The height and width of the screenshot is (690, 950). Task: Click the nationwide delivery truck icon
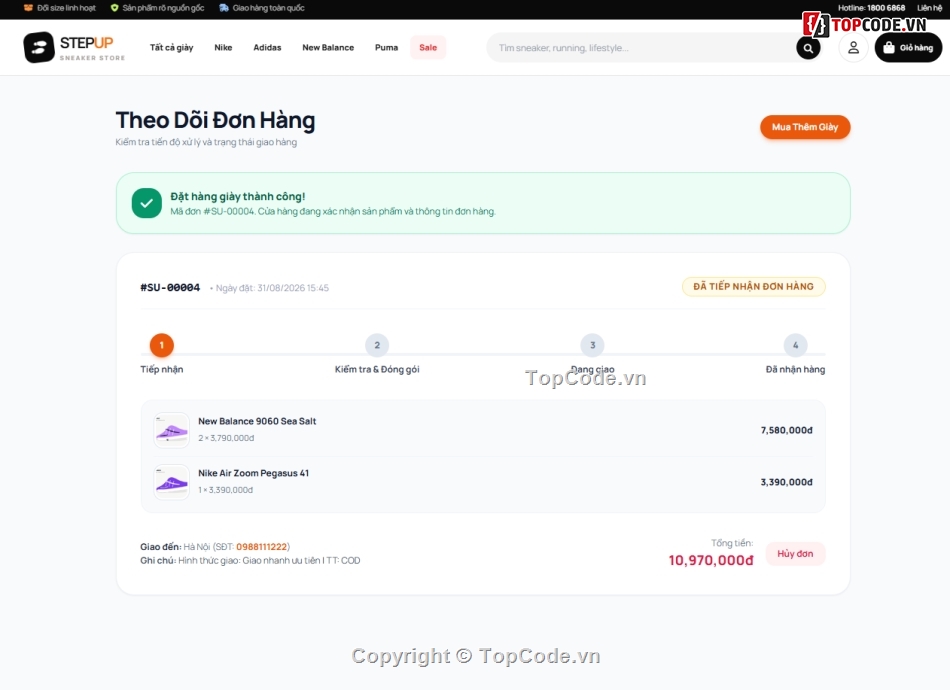click(224, 8)
